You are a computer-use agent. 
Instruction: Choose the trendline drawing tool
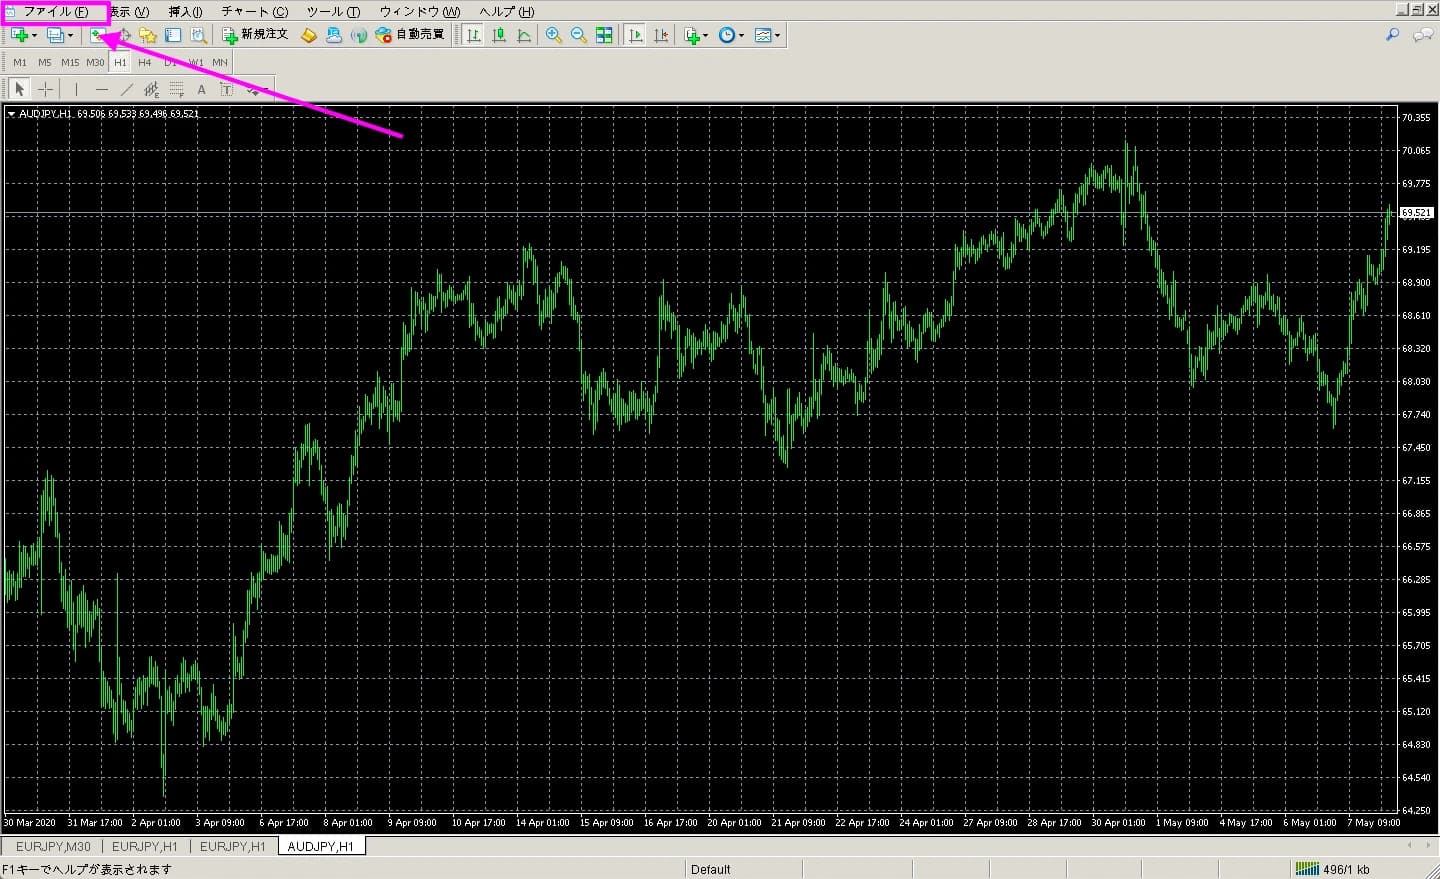(x=126, y=90)
